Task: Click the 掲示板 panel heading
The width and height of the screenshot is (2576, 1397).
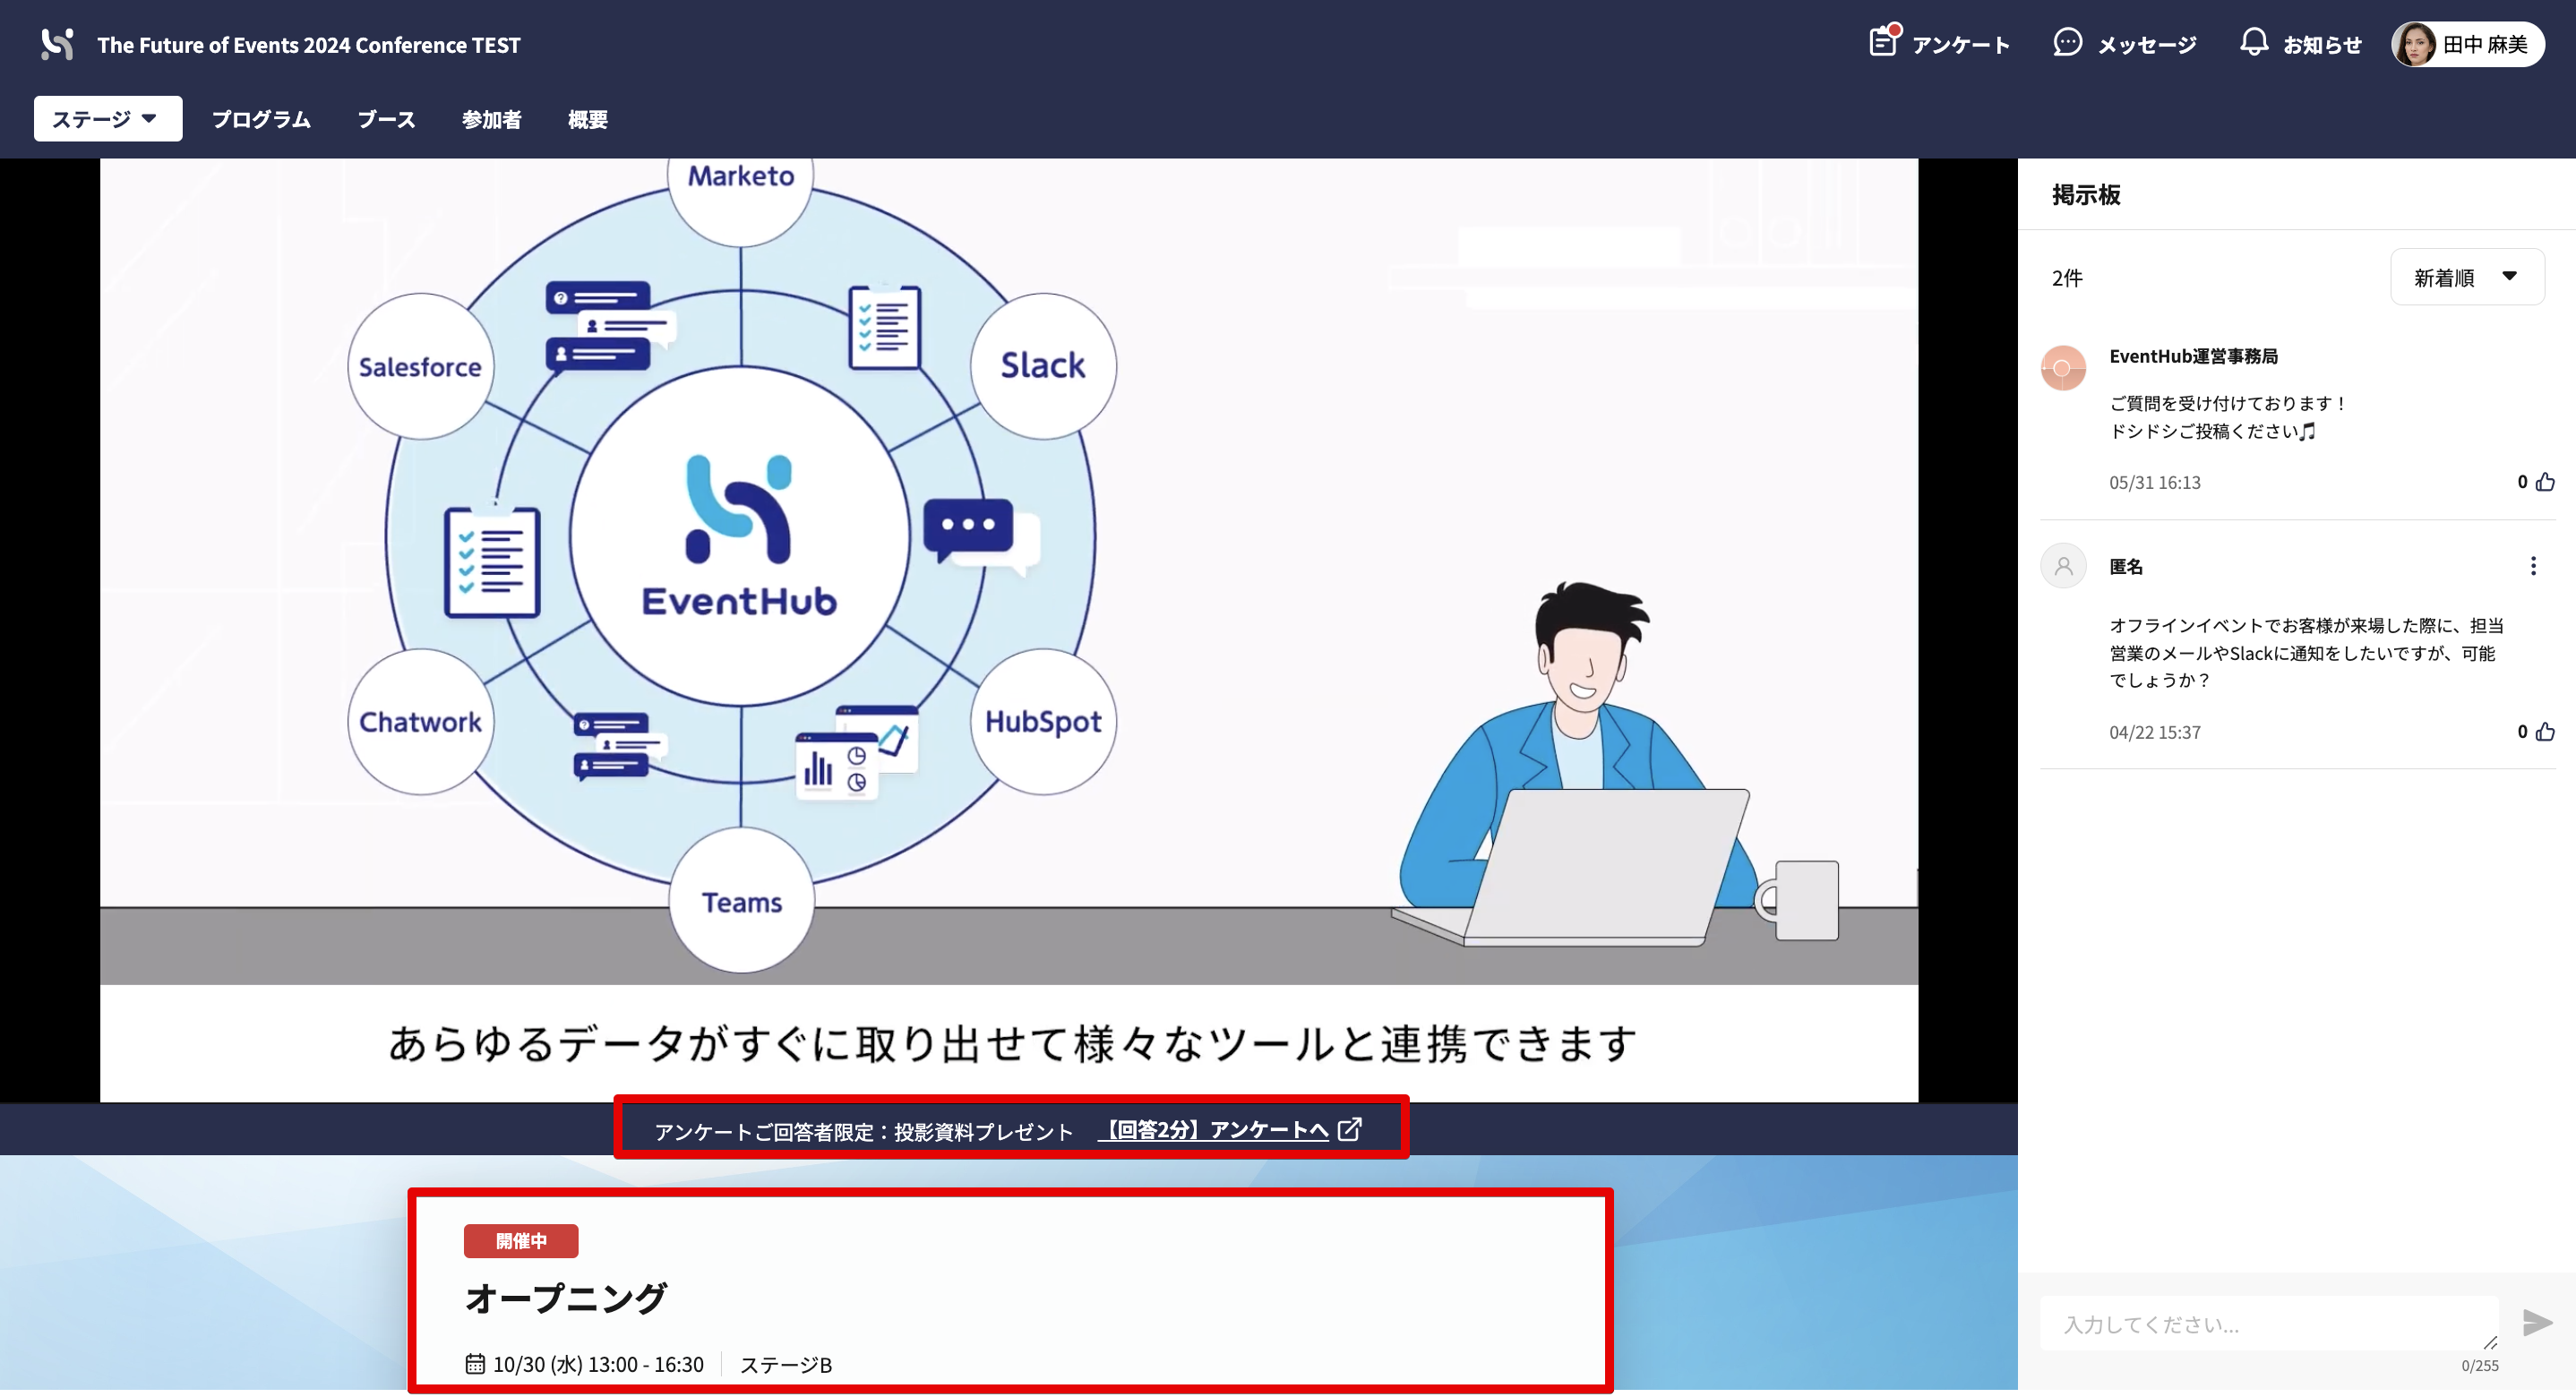Action: 2086,194
